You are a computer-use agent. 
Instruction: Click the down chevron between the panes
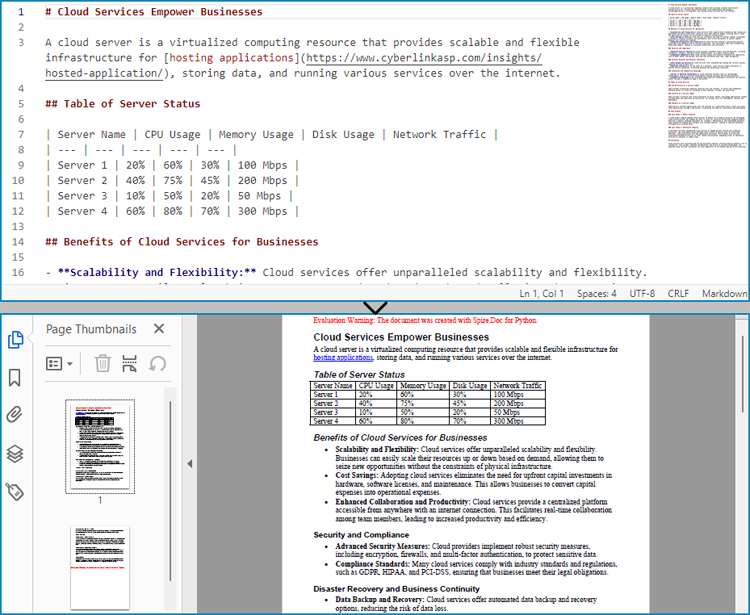click(375, 307)
